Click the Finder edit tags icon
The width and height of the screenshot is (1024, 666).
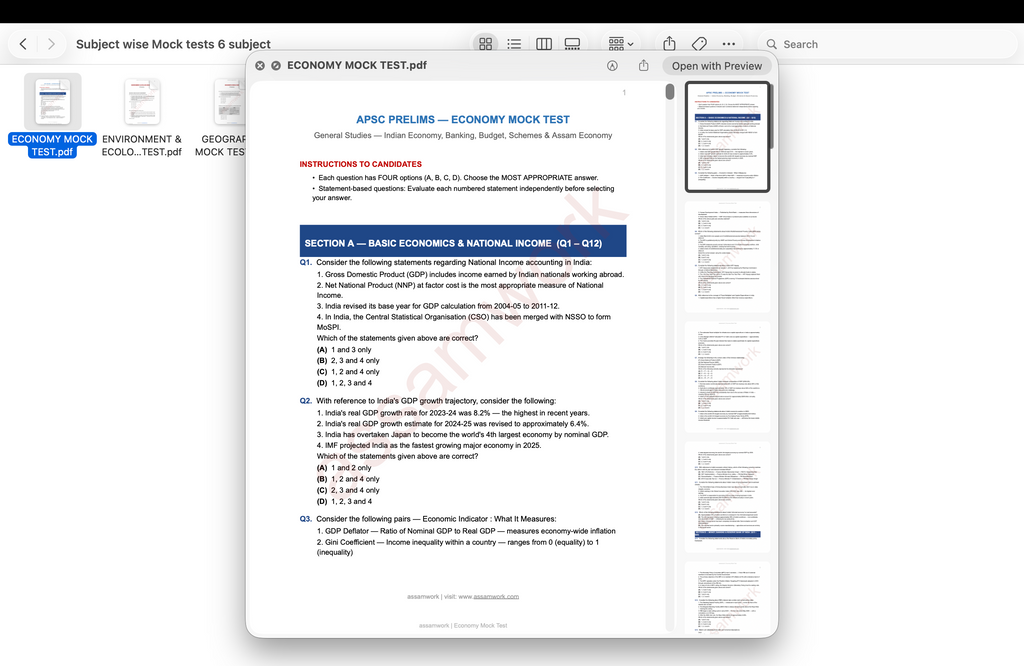699,44
